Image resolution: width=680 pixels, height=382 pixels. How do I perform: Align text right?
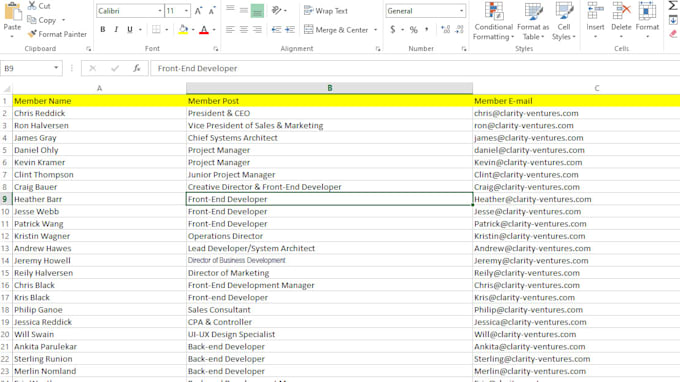(x=257, y=29)
